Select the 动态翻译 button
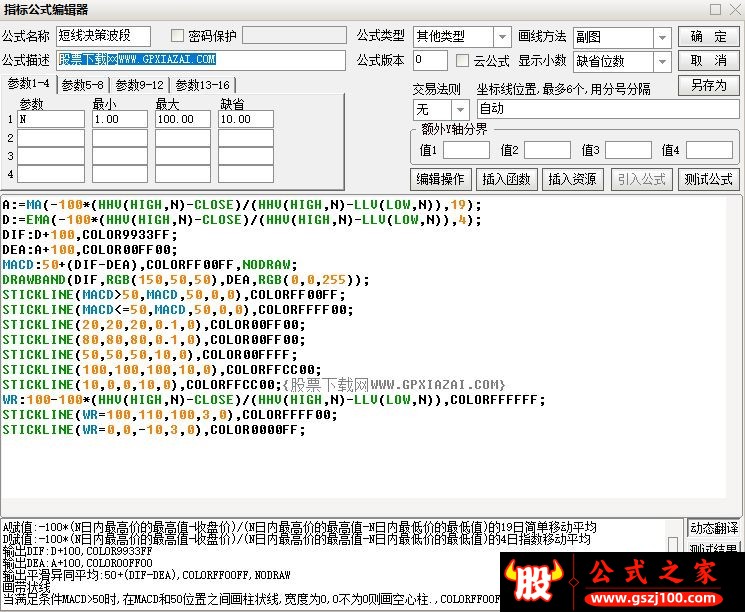Screen dimensions: 745x612 point(713,528)
